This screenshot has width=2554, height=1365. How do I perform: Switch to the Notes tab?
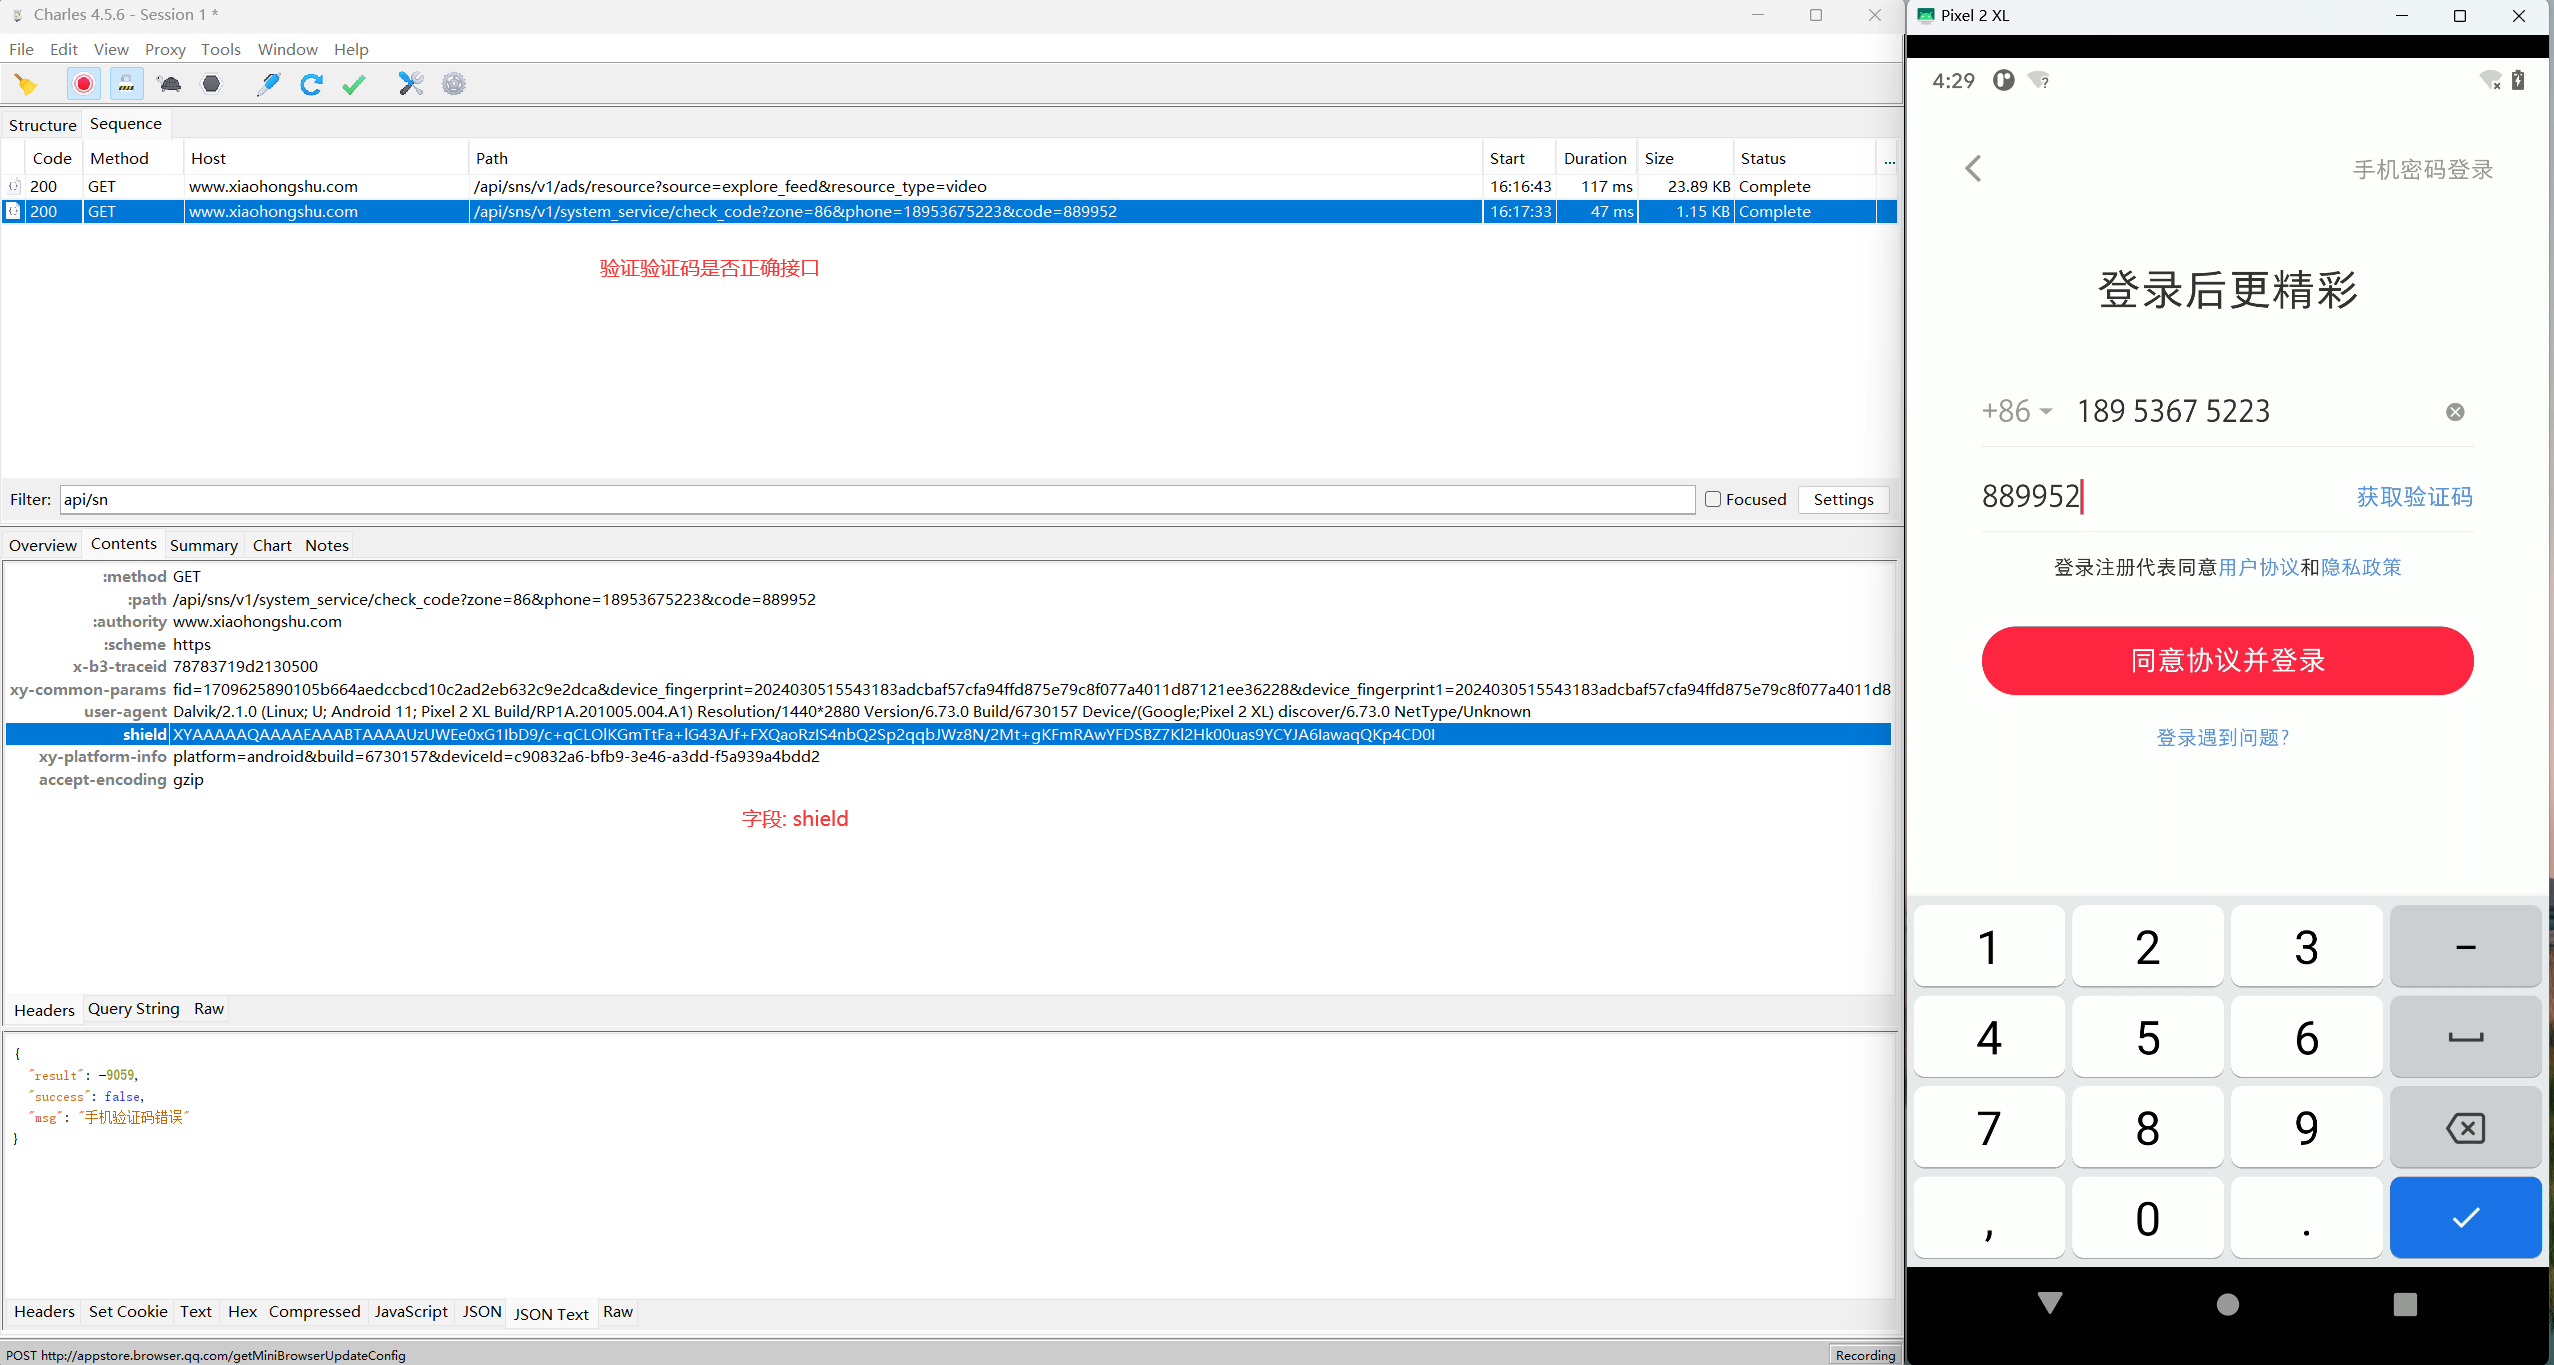click(327, 545)
